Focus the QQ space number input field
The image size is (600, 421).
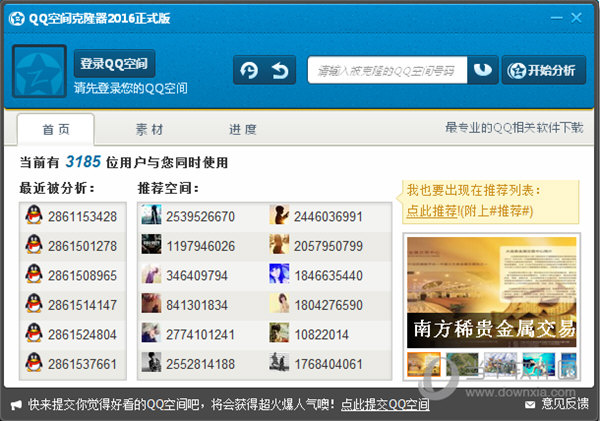[385, 70]
